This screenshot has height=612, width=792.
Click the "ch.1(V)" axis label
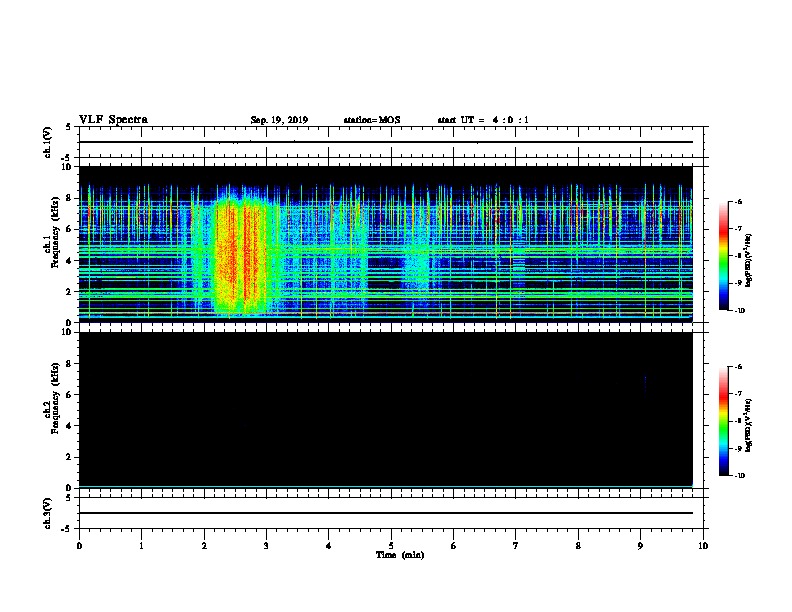tap(47, 142)
